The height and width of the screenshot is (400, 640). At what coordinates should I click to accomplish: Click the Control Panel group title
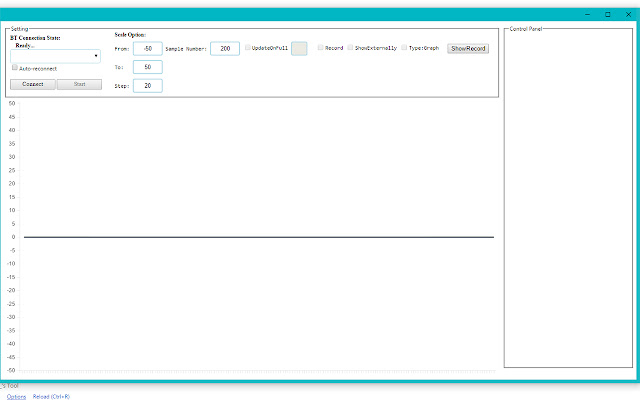tap(526, 29)
